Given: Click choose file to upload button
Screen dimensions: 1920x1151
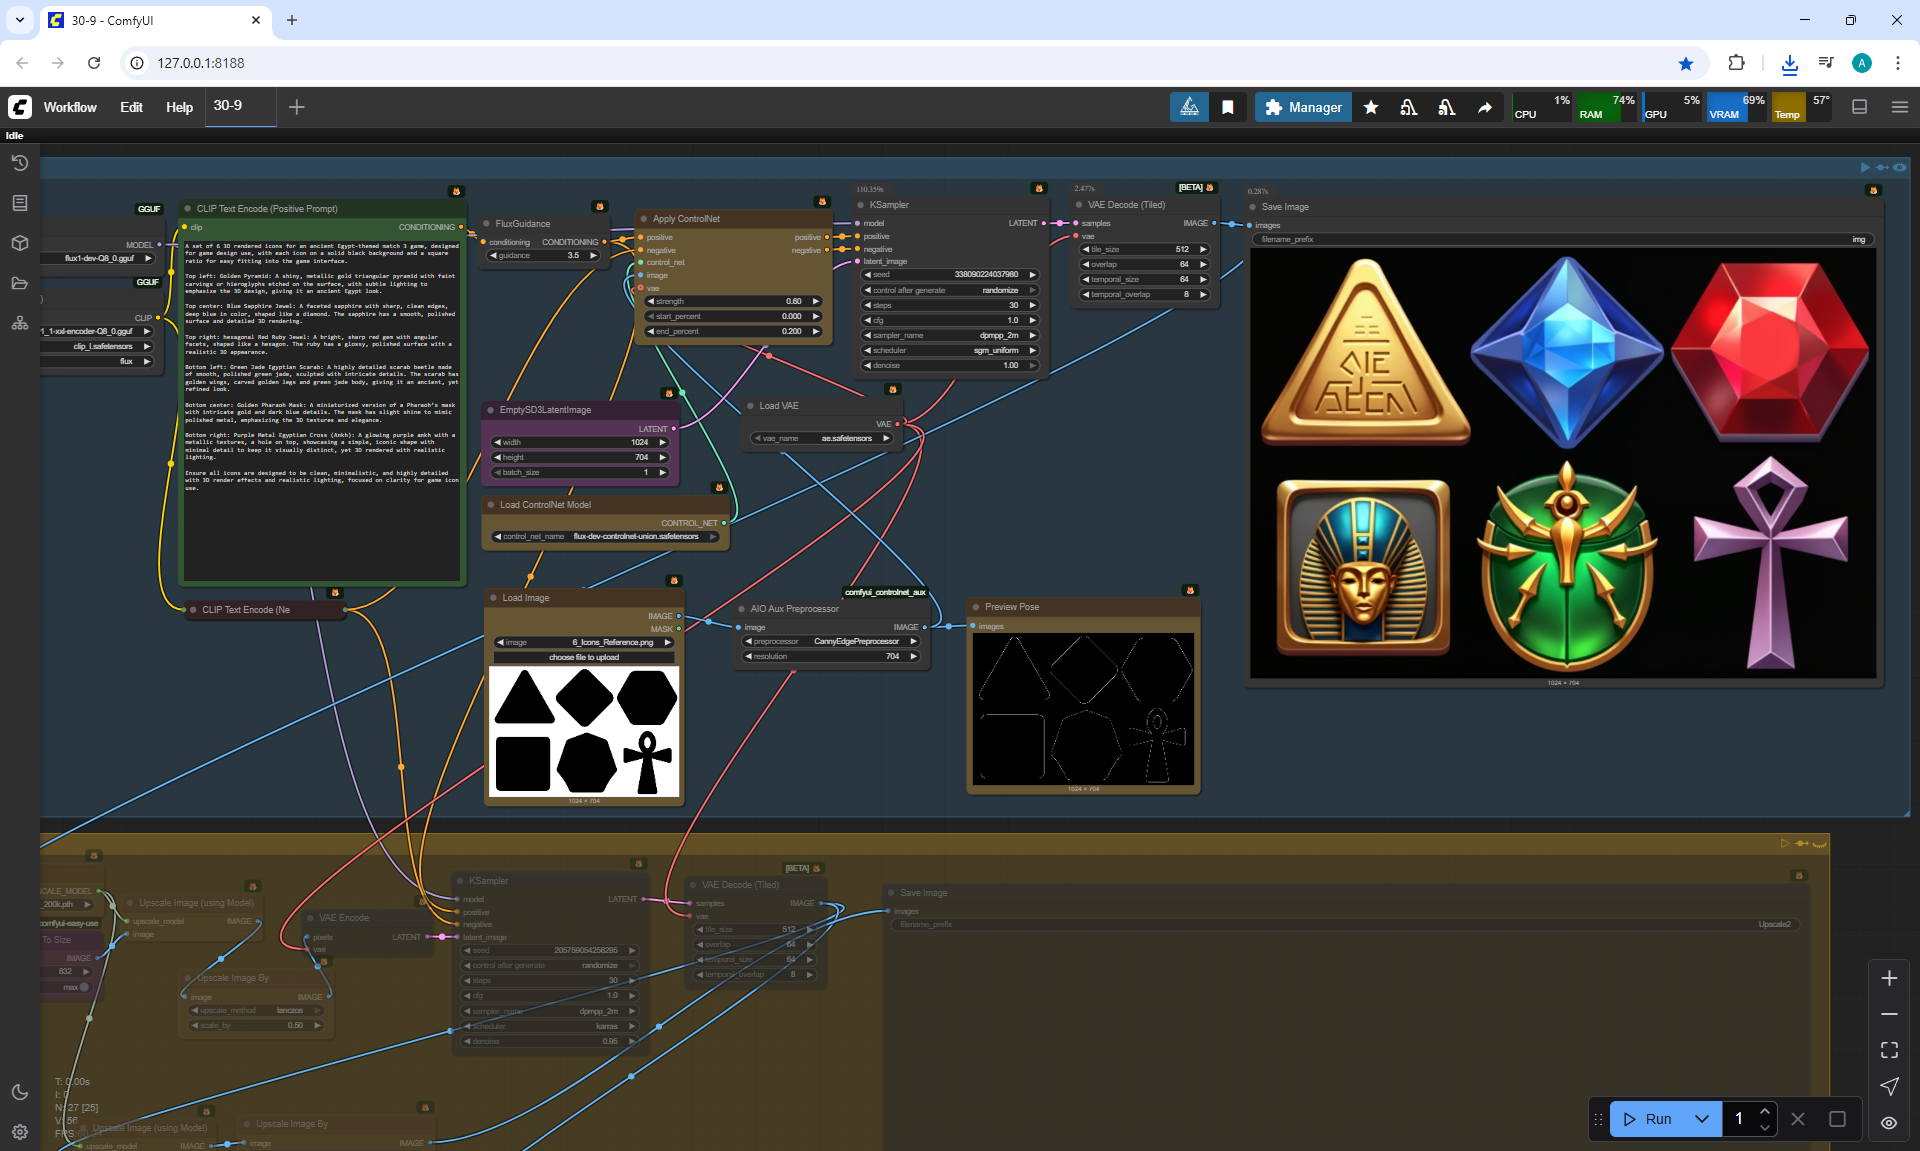Looking at the screenshot, I should pos(584,657).
